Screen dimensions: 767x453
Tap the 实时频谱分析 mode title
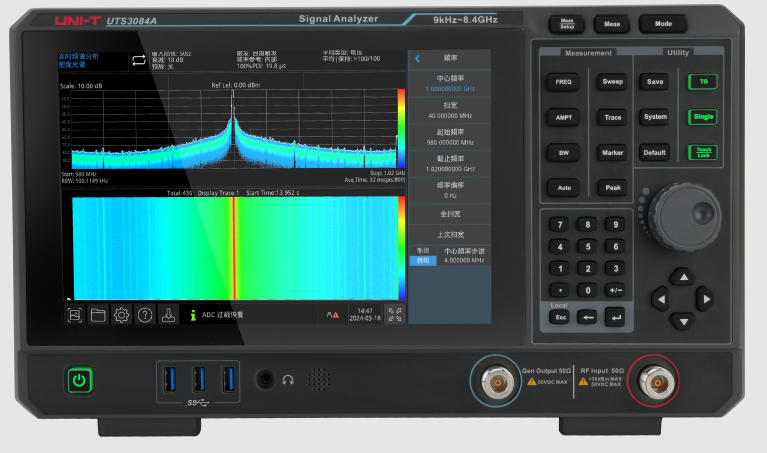tap(78, 56)
